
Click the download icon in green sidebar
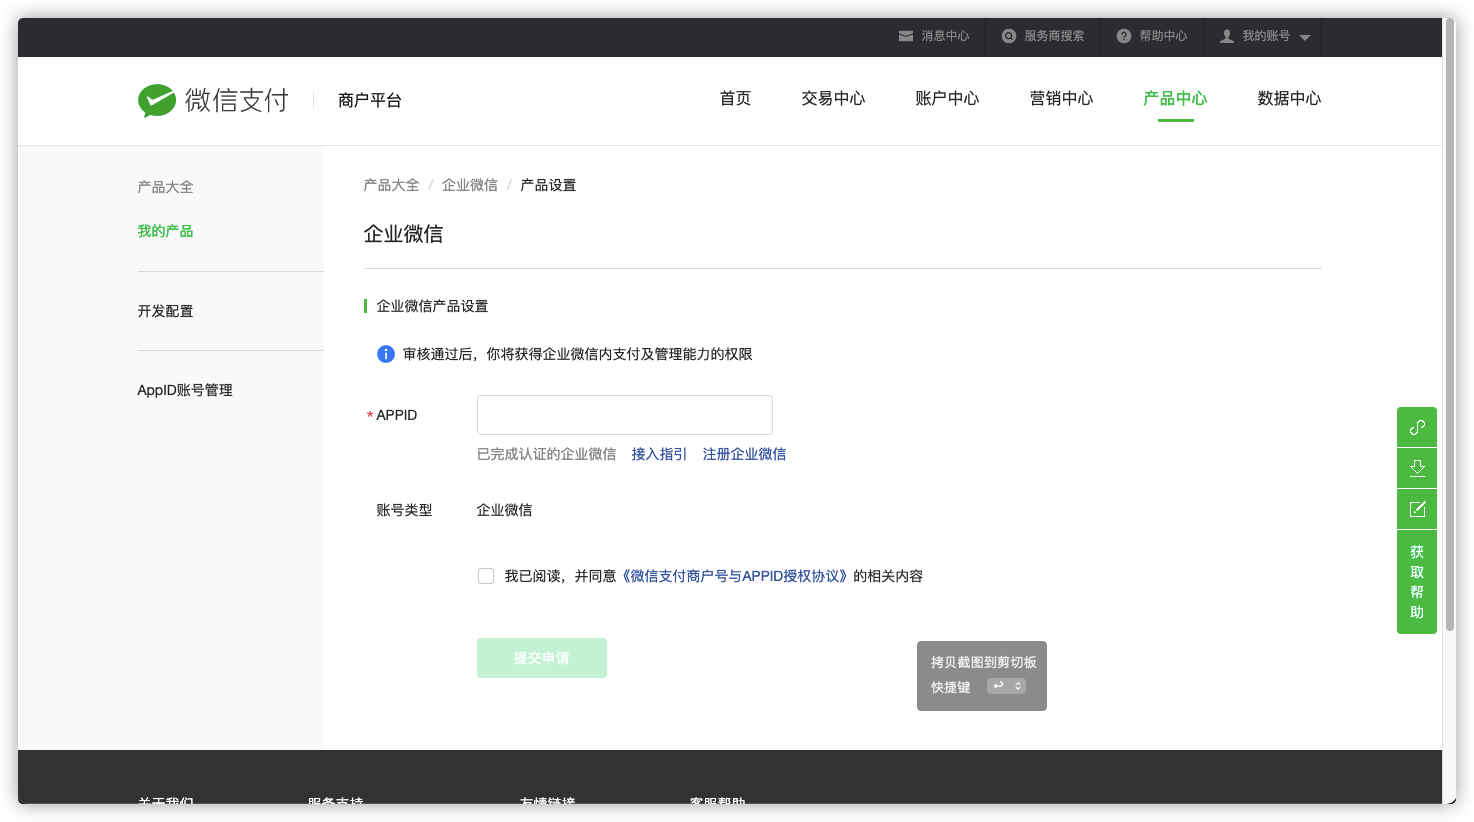[x=1417, y=468]
